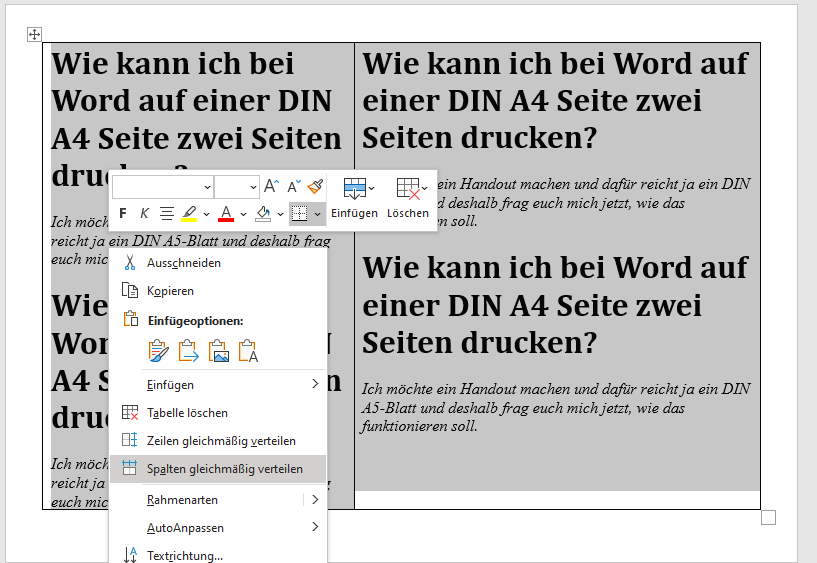
Task: Click the table move handle
Action: click(x=34, y=35)
